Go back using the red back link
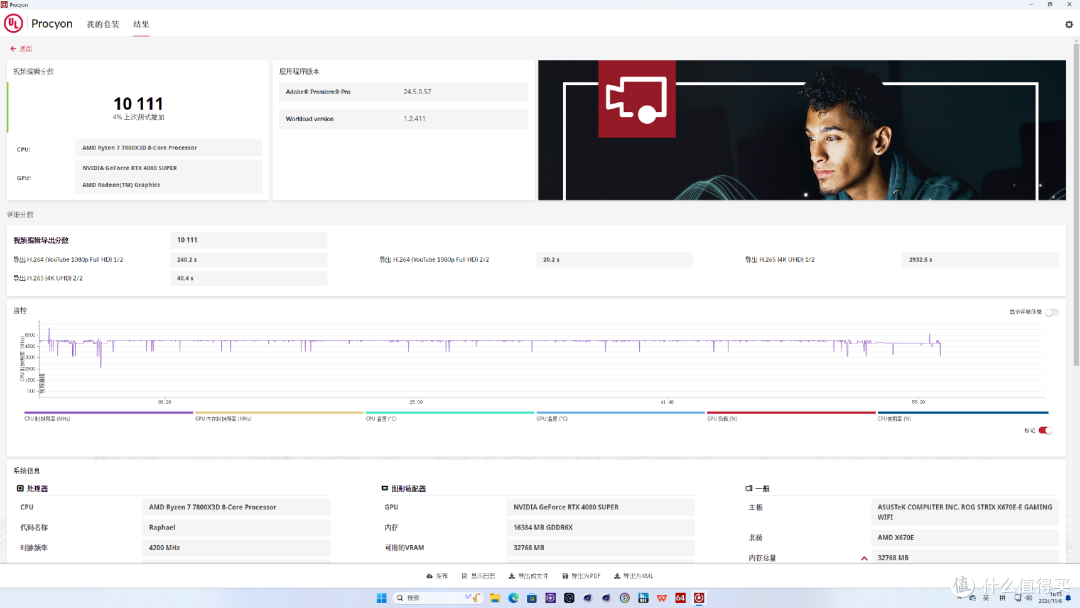The image size is (1080, 608). (21, 49)
